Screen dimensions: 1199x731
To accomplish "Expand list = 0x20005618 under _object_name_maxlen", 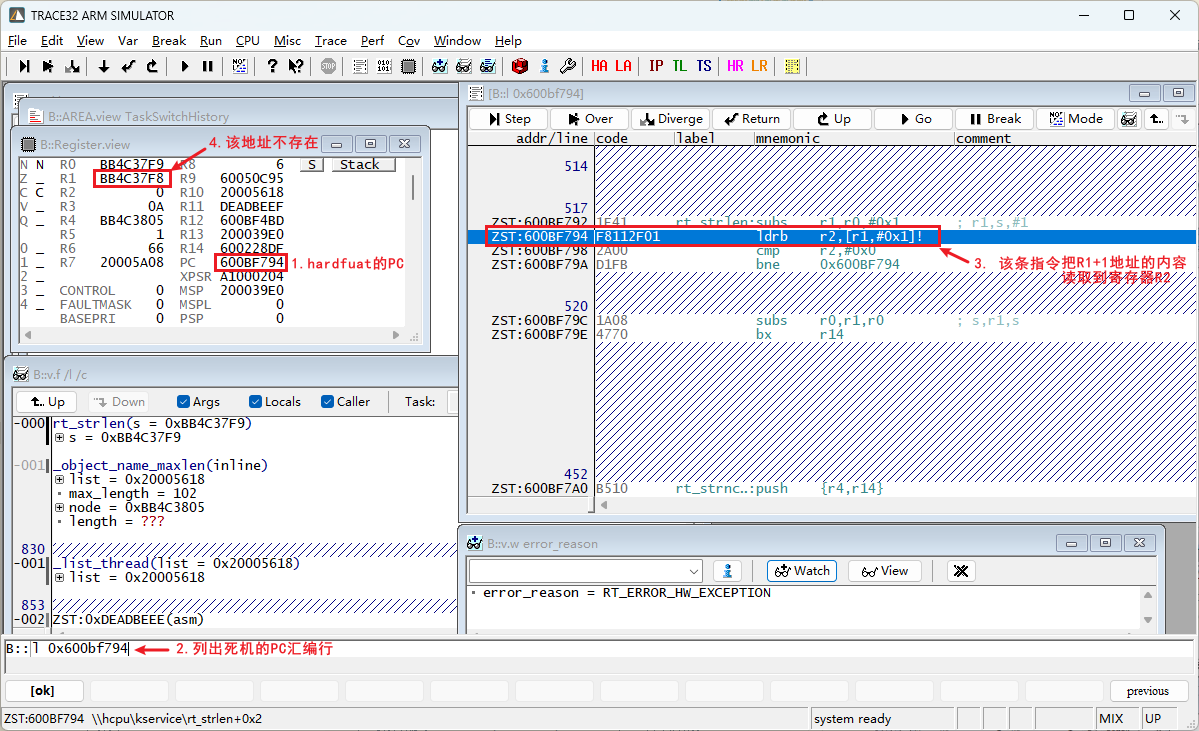I will [x=60, y=479].
